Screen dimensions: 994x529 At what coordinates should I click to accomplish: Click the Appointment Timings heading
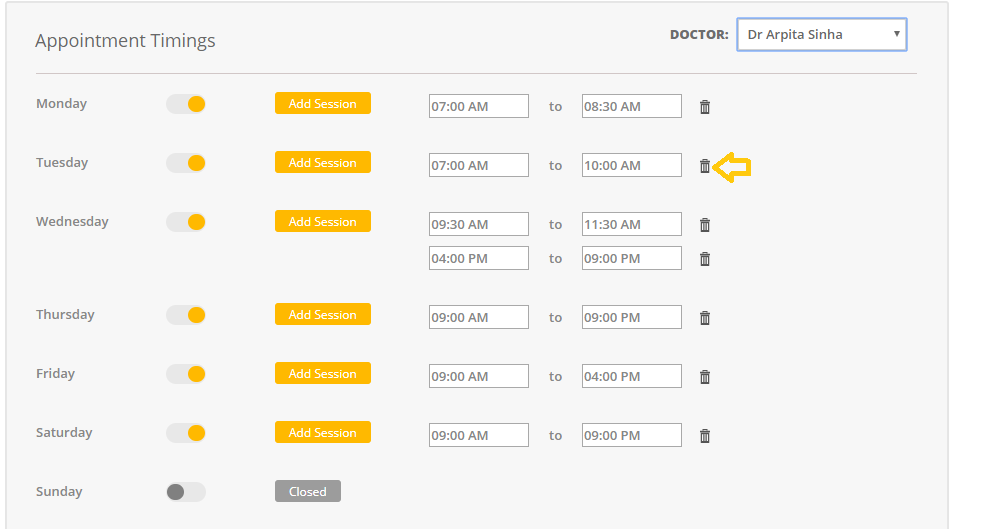click(x=125, y=41)
